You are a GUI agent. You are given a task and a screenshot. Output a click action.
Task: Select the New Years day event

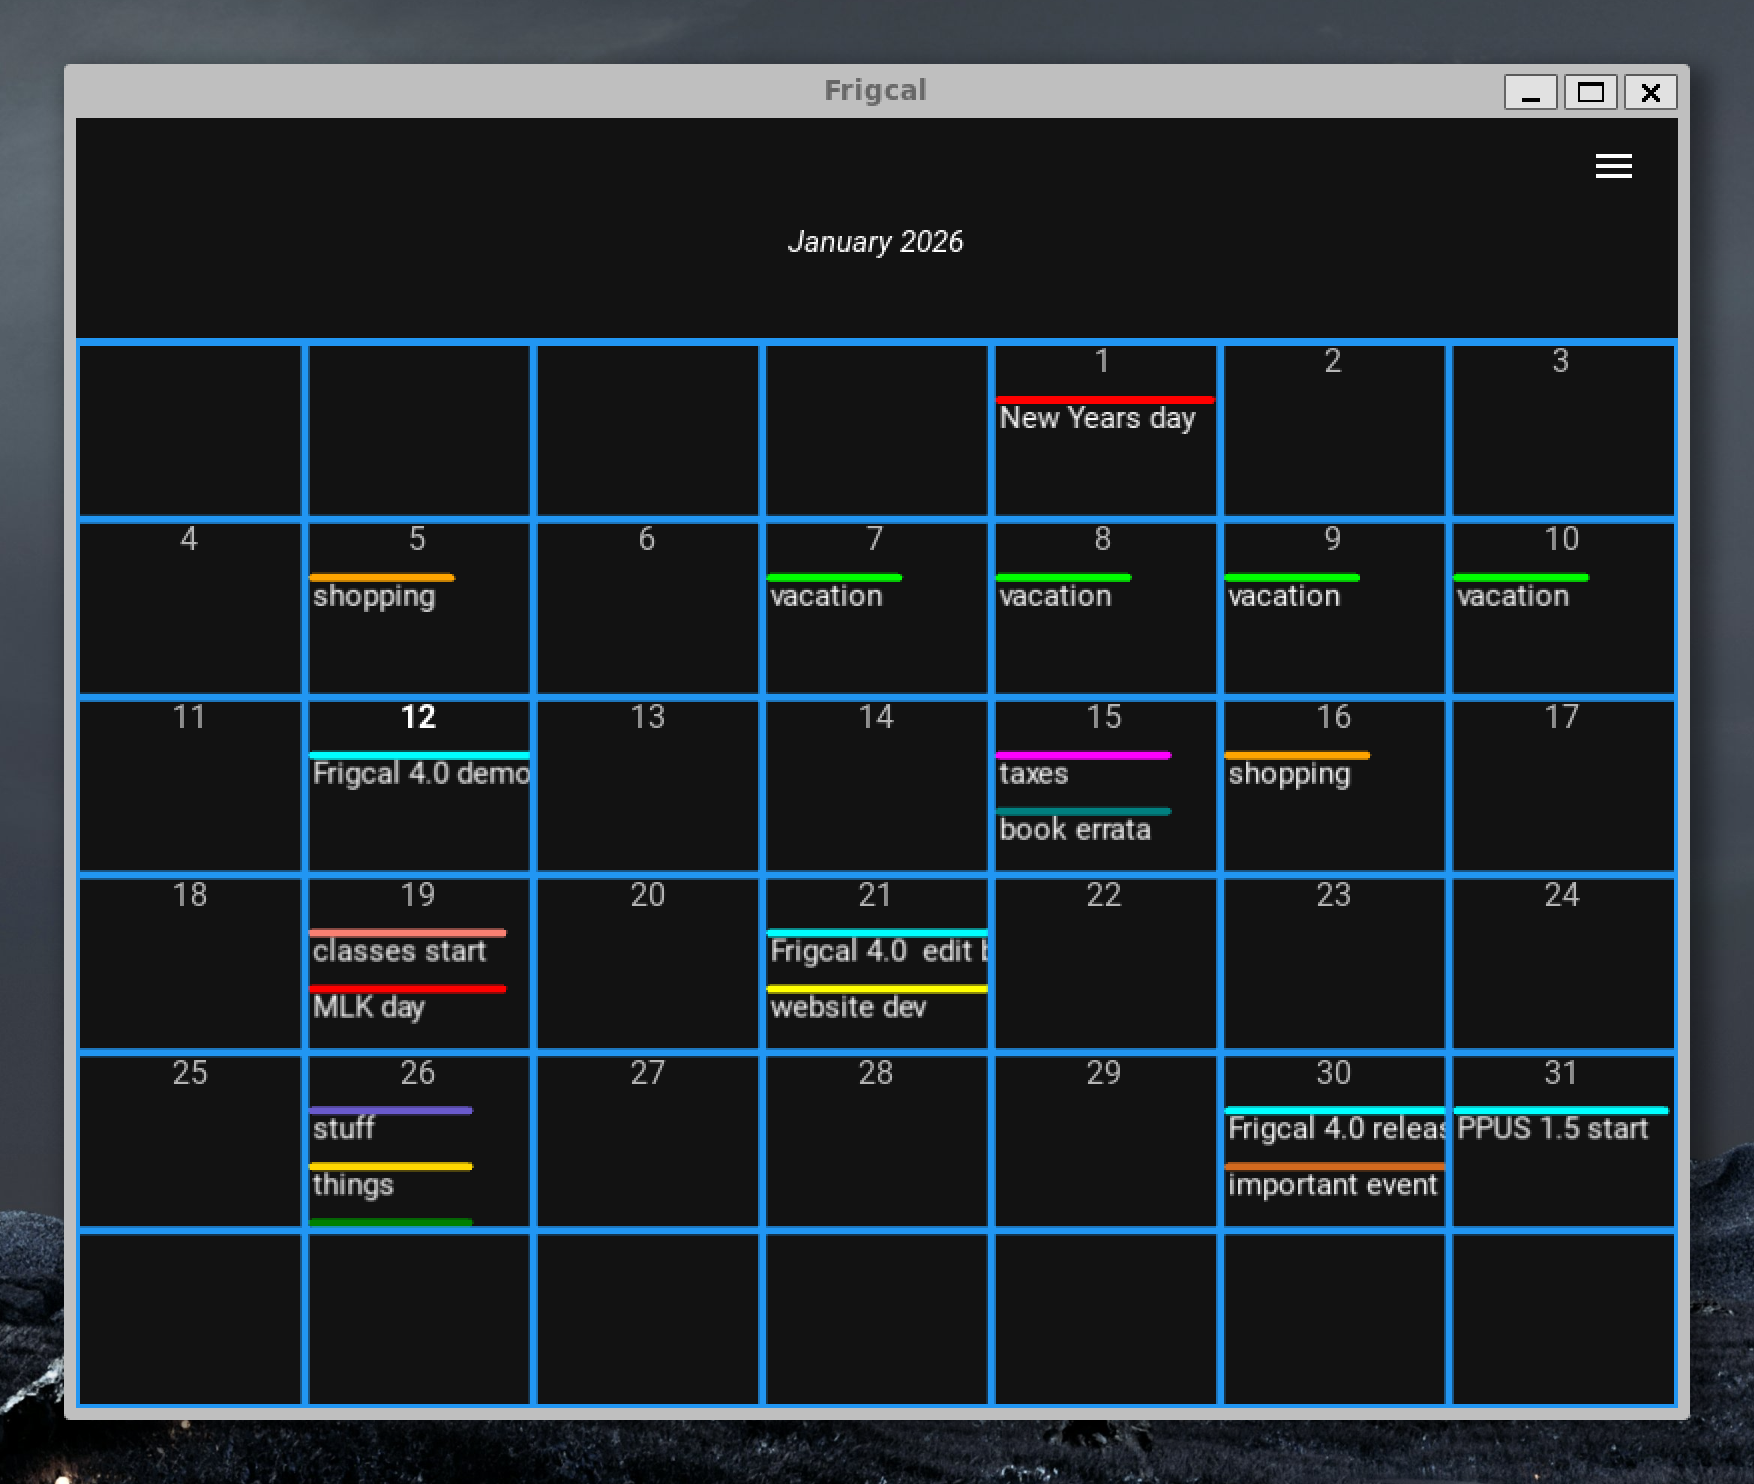point(1097,418)
